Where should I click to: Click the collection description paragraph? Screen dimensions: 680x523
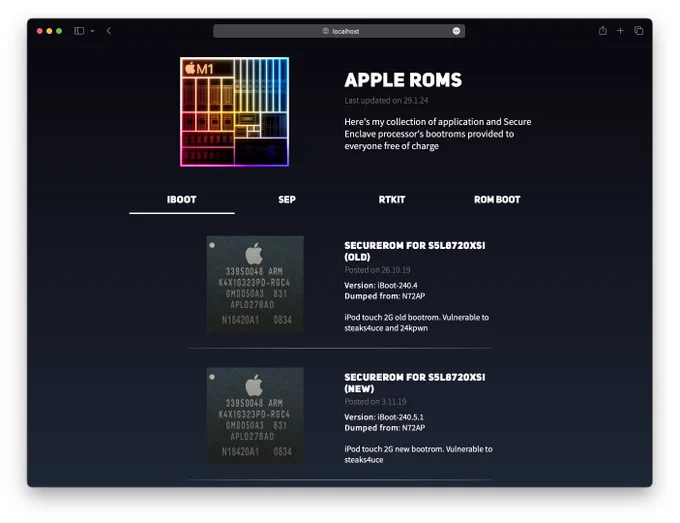click(438, 134)
